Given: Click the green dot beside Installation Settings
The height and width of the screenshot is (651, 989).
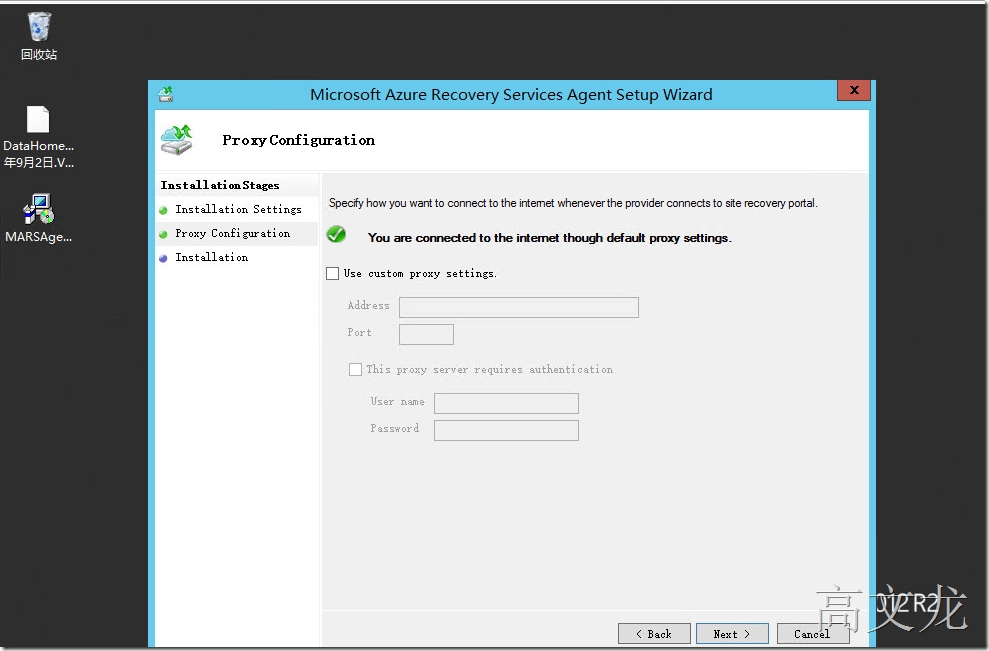Looking at the screenshot, I should (x=163, y=210).
